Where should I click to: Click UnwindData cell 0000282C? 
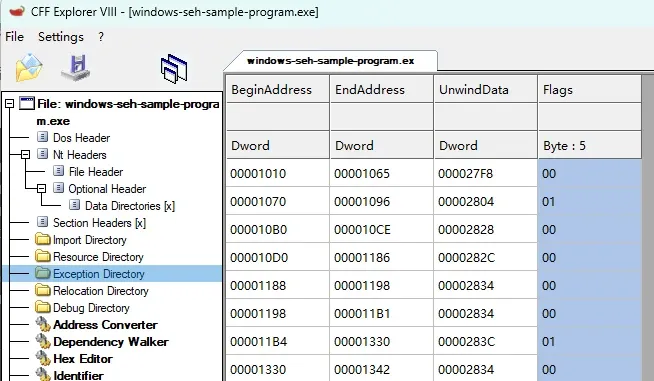coord(485,257)
